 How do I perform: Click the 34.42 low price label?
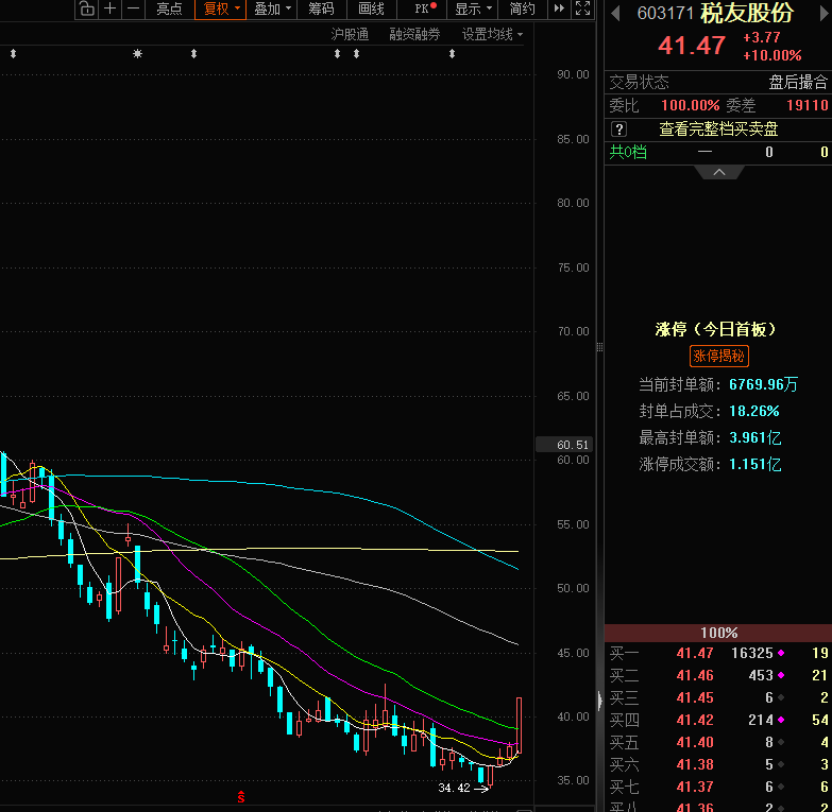pos(454,788)
